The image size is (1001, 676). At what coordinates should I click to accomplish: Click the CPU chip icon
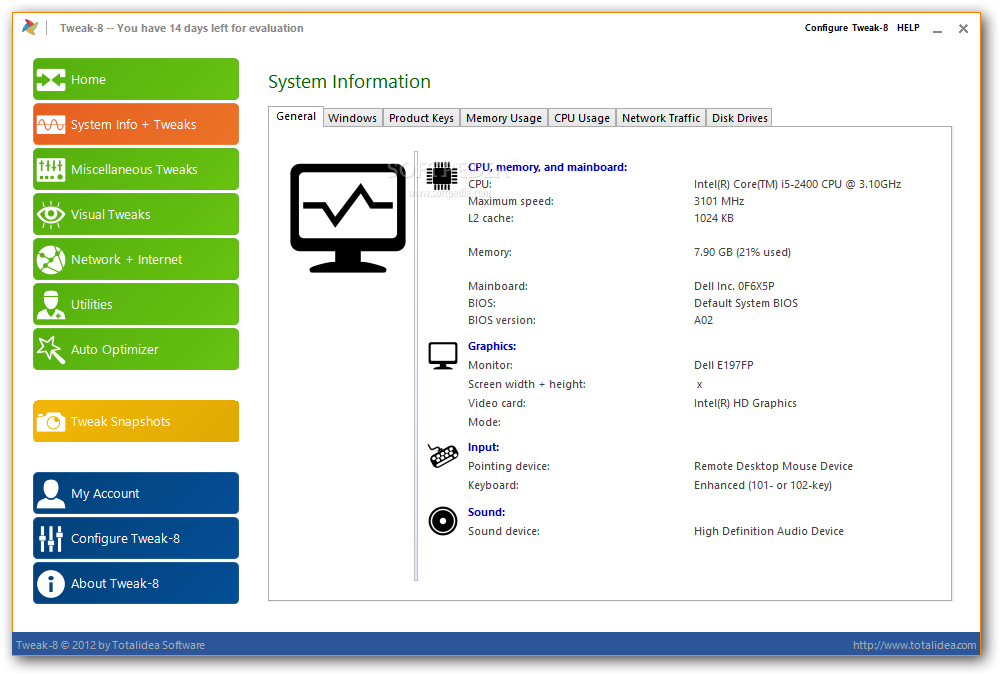pos(441,175)
